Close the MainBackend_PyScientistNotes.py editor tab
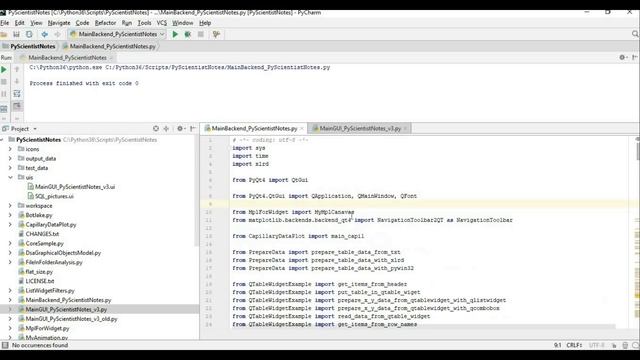 pyautogui.click(x=302, y=129)
